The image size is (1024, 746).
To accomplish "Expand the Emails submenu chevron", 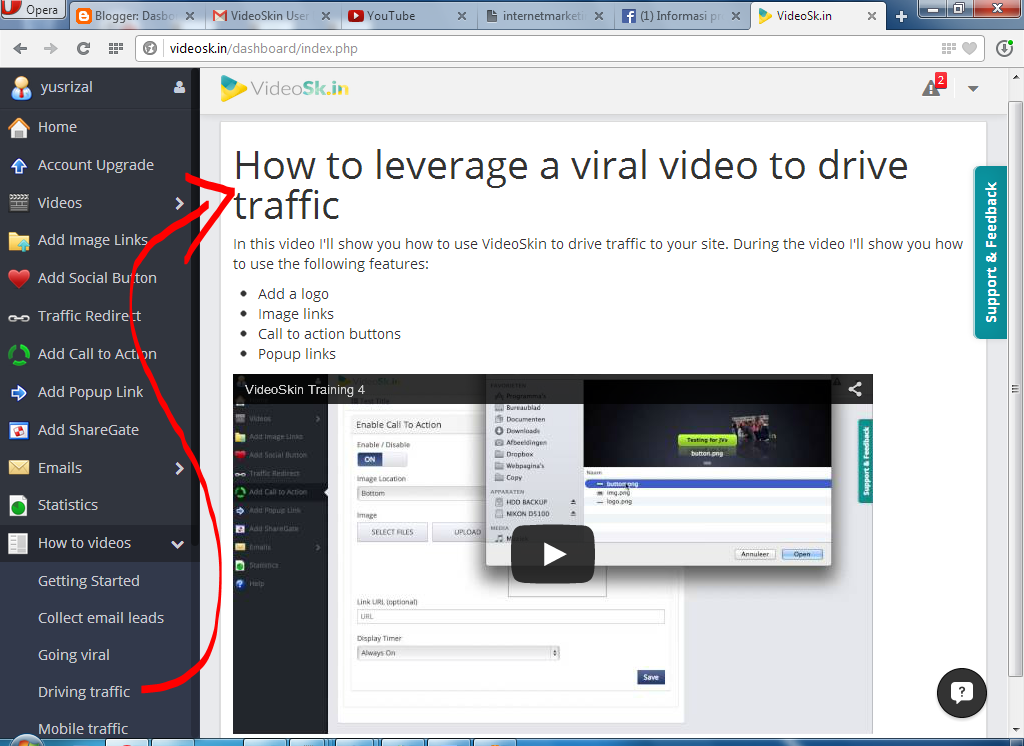I will [x=179, y=468].
